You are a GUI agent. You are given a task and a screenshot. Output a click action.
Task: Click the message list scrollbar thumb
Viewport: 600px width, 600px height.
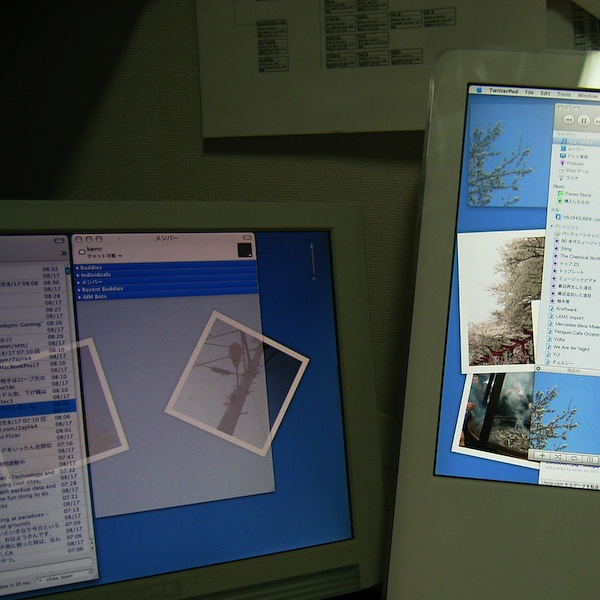click(67, 271)
